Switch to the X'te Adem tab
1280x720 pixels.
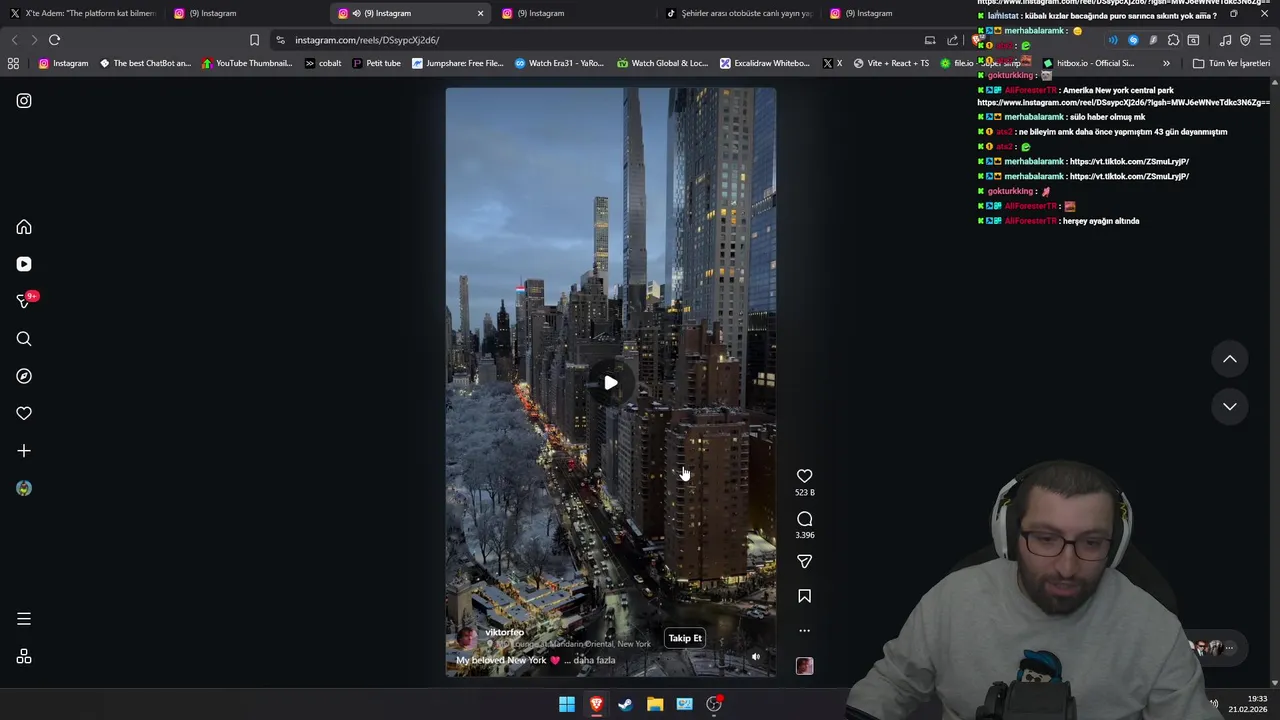[x=83, y=13]
